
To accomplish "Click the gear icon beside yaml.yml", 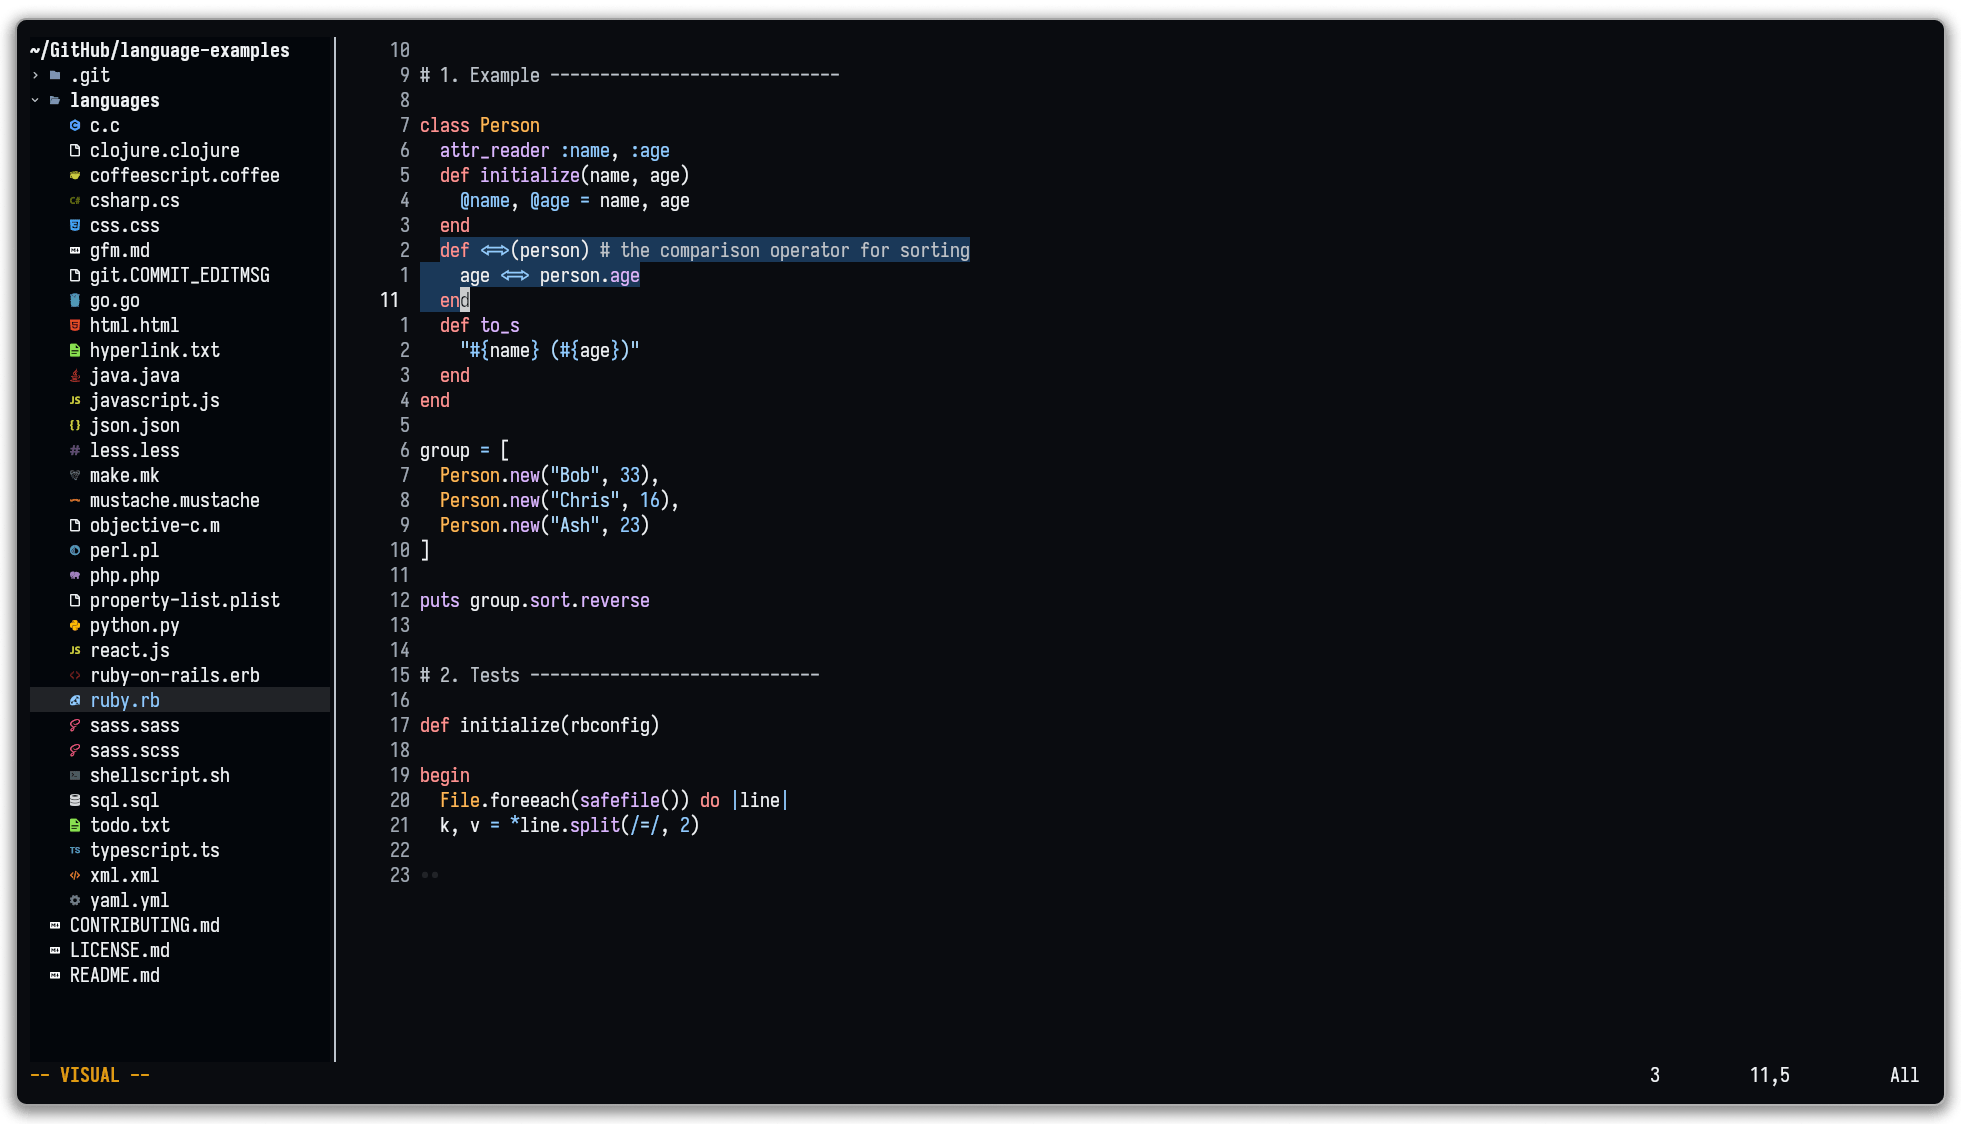I will pyautogui.click(x=75, y=901).
